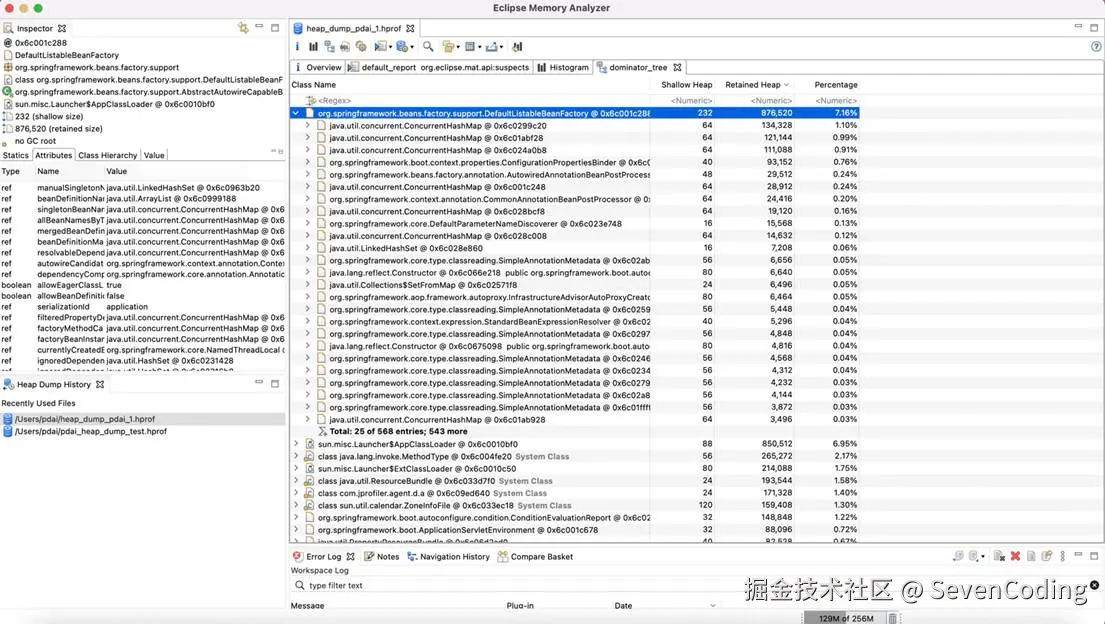
Task: Collapse the DefaultListableBeanFactory tree node
Action: (x=296, y=113)
